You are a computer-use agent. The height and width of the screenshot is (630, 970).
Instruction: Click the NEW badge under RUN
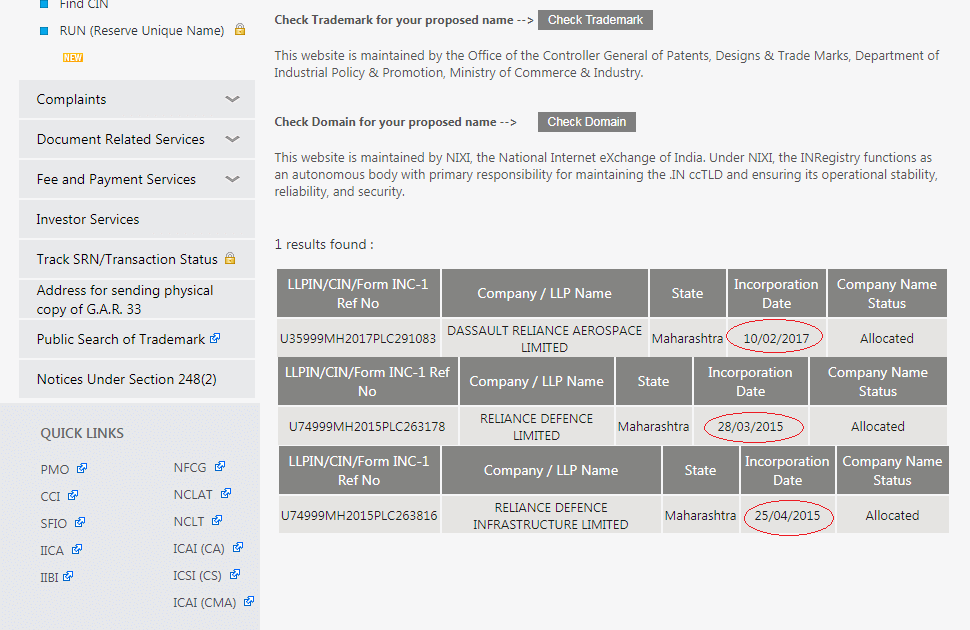click(x=72, y=58)
